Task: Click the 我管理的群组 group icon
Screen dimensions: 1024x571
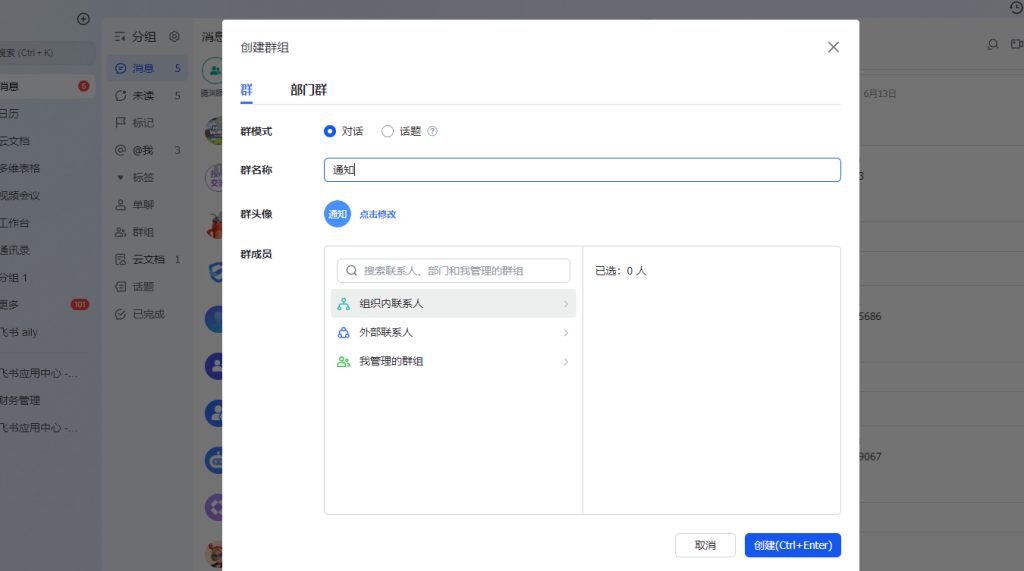Action: pos(344,361)
